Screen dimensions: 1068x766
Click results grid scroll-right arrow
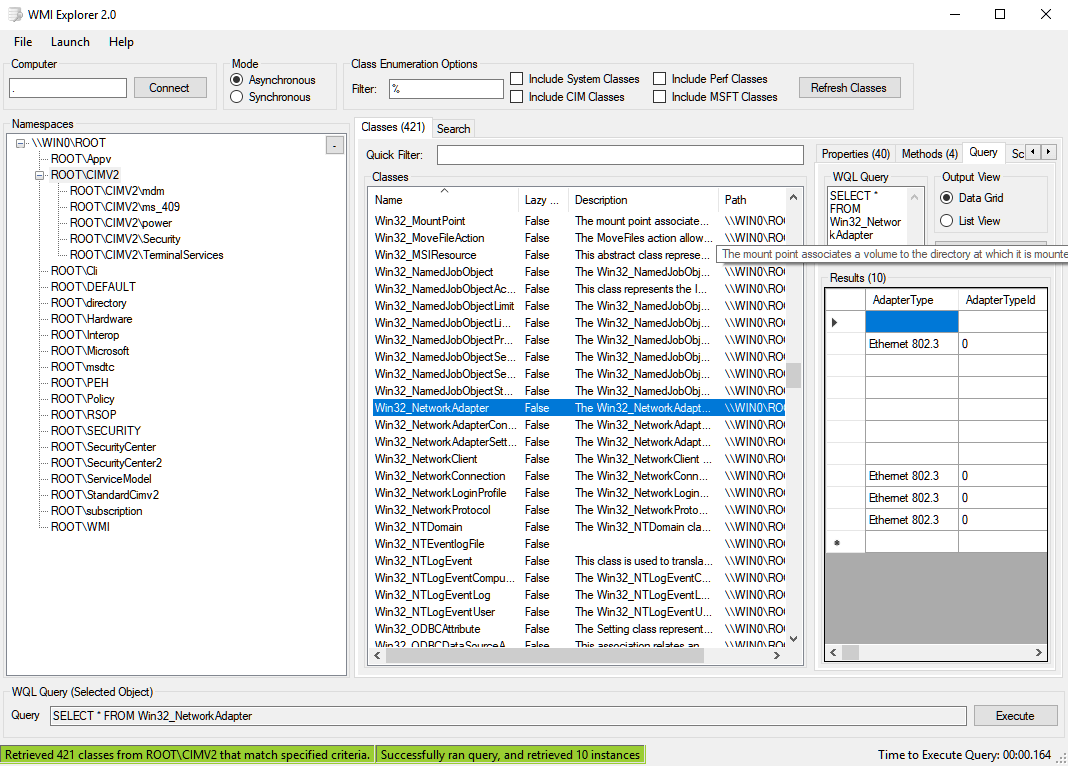point(1039,652)
